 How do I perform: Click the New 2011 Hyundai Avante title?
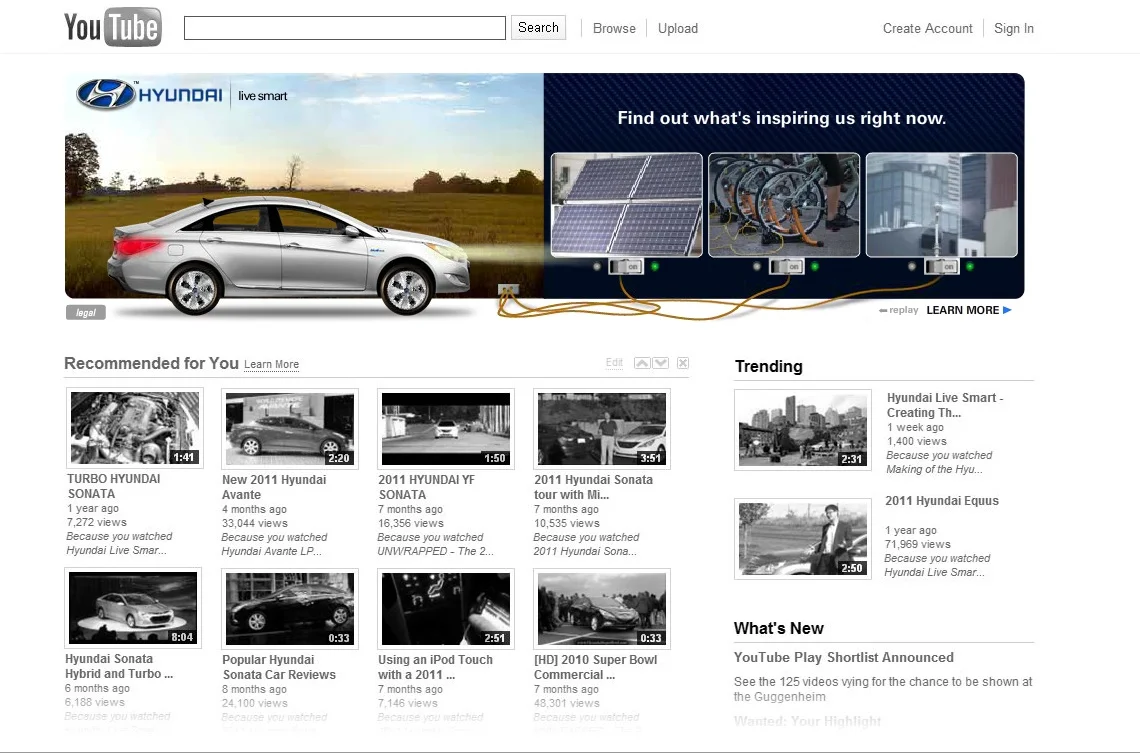point(274,487)
